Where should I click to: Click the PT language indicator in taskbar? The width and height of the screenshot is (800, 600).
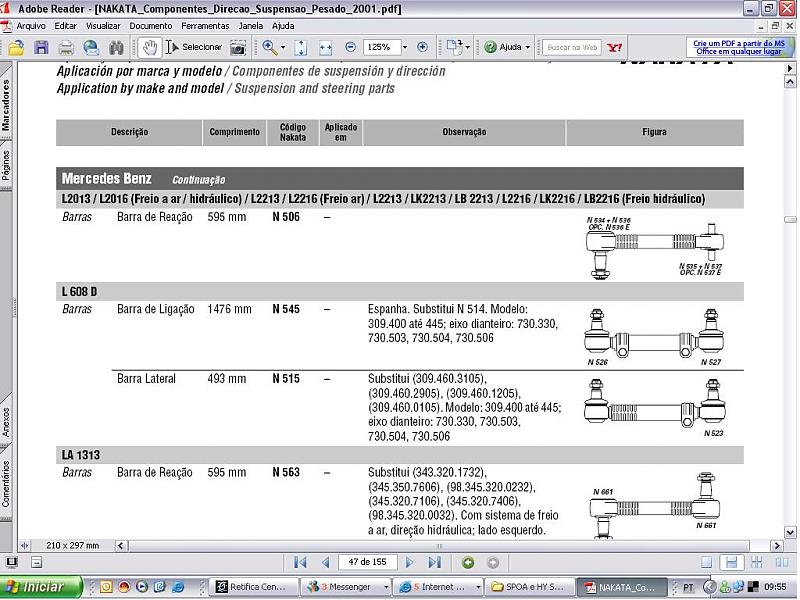click(x=688, y=587)
